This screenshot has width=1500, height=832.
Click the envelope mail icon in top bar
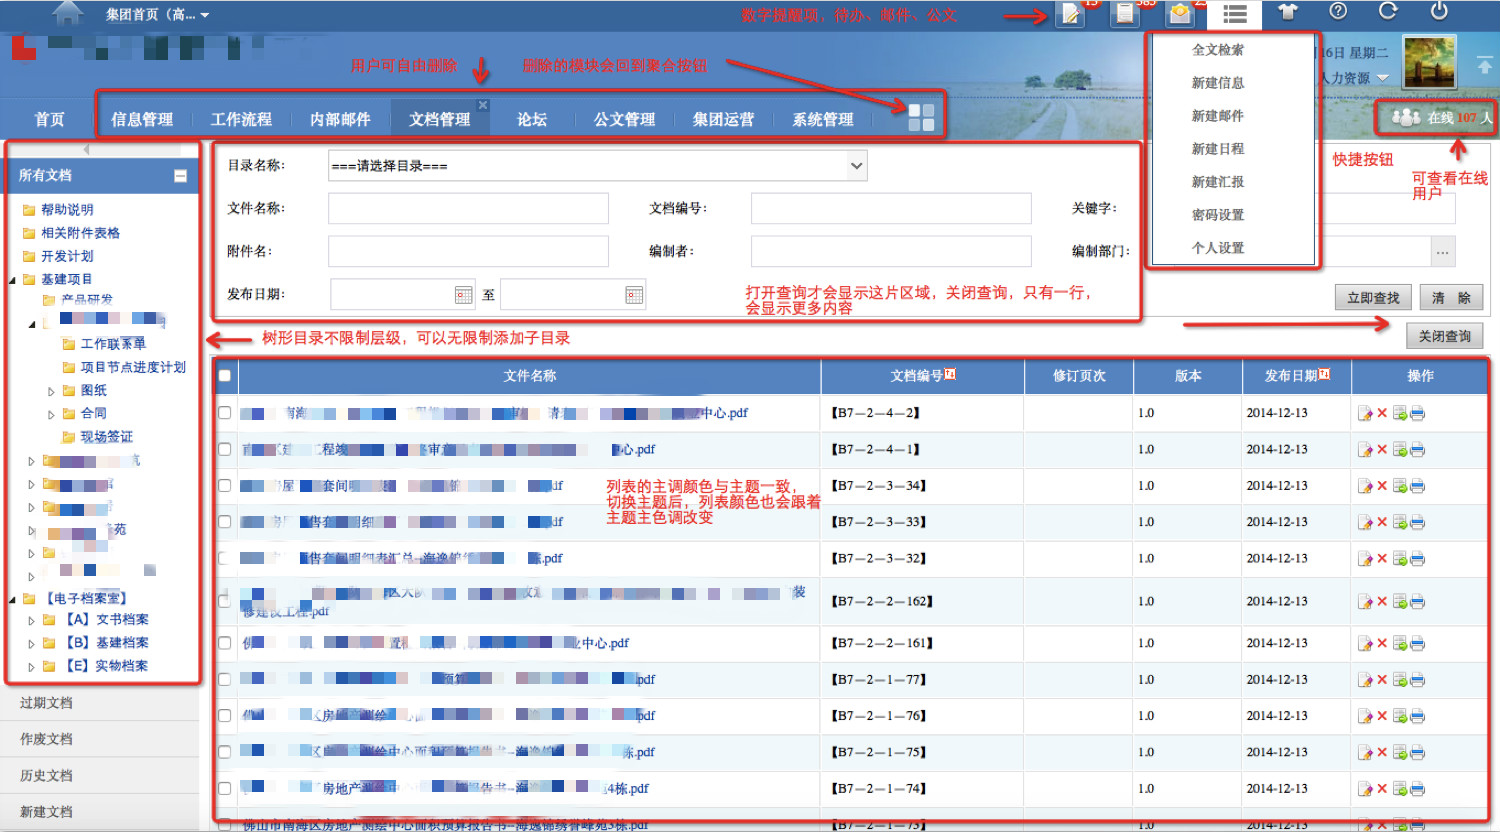click(1180, 14)
